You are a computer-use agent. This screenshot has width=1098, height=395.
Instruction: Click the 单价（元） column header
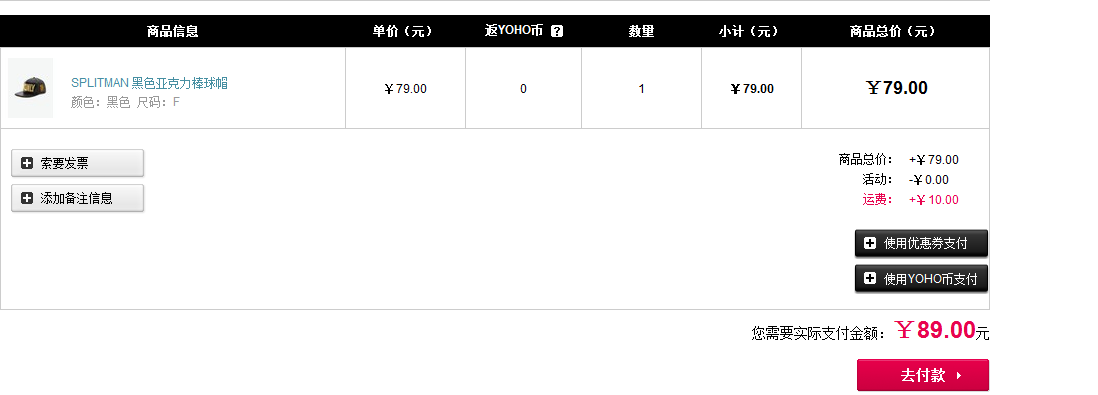404,31
